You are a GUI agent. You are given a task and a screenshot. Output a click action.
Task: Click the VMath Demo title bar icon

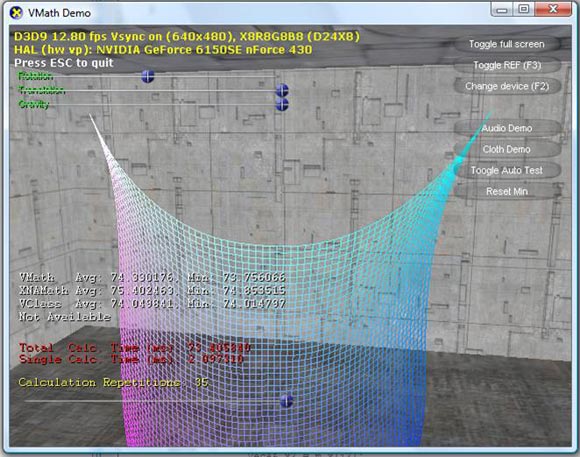coord(16,13)
